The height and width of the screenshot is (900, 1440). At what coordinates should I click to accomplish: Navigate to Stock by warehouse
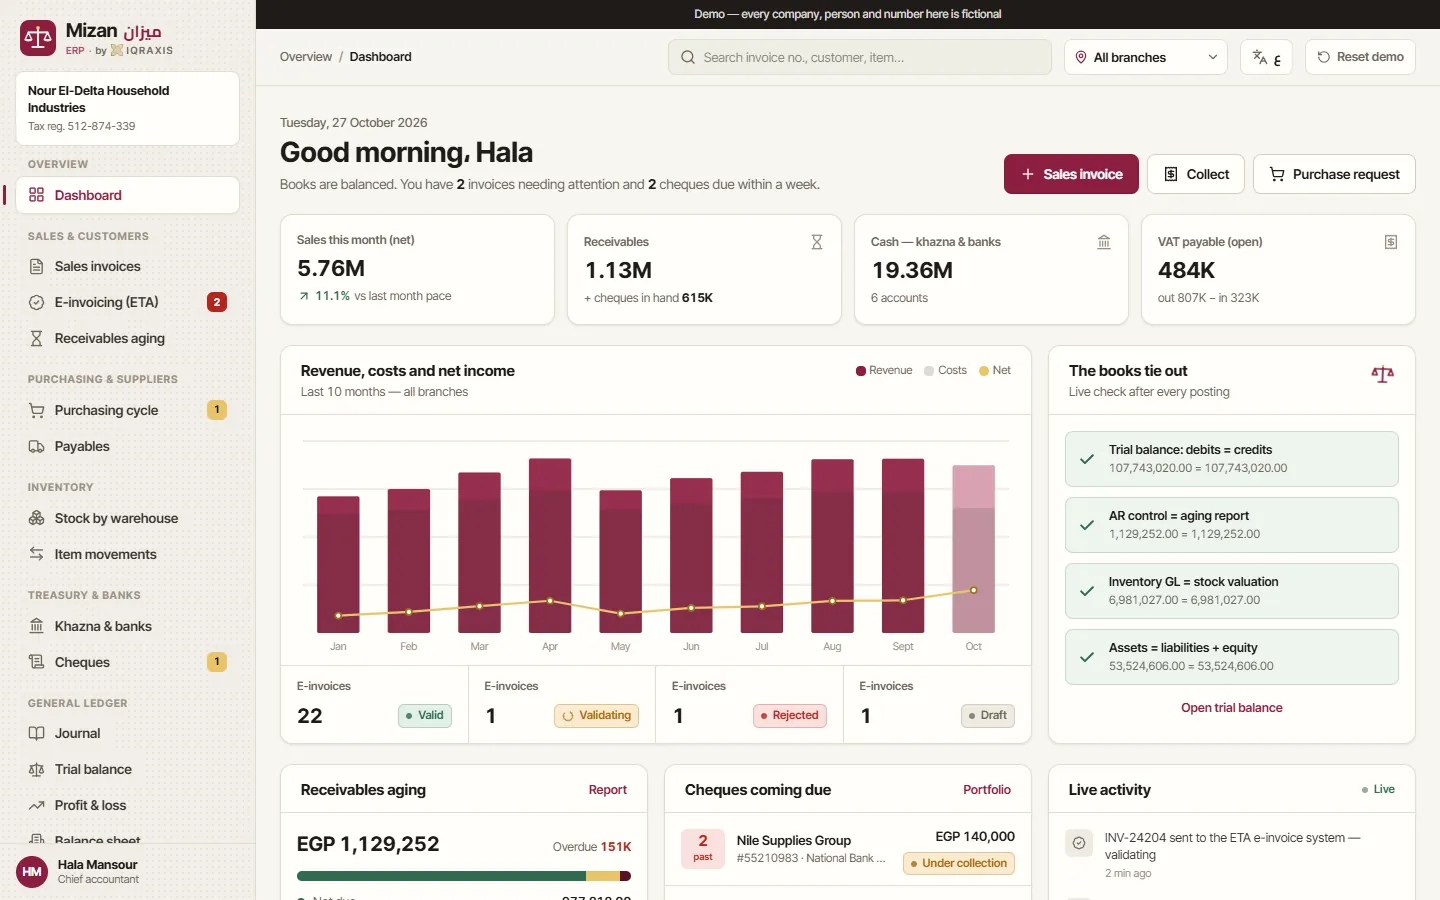[x=127, y=518]
